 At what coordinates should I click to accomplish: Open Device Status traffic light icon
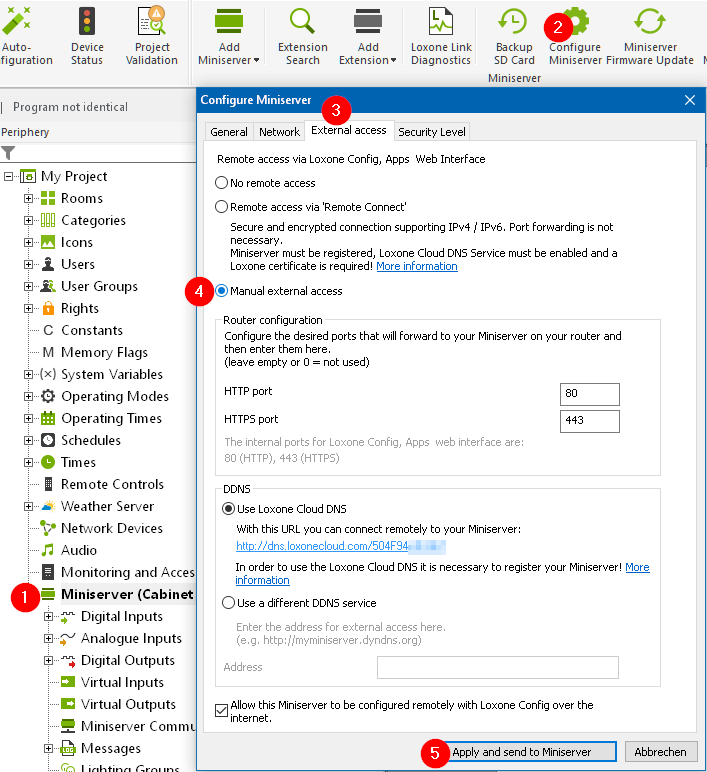click(x=87, y=21)
